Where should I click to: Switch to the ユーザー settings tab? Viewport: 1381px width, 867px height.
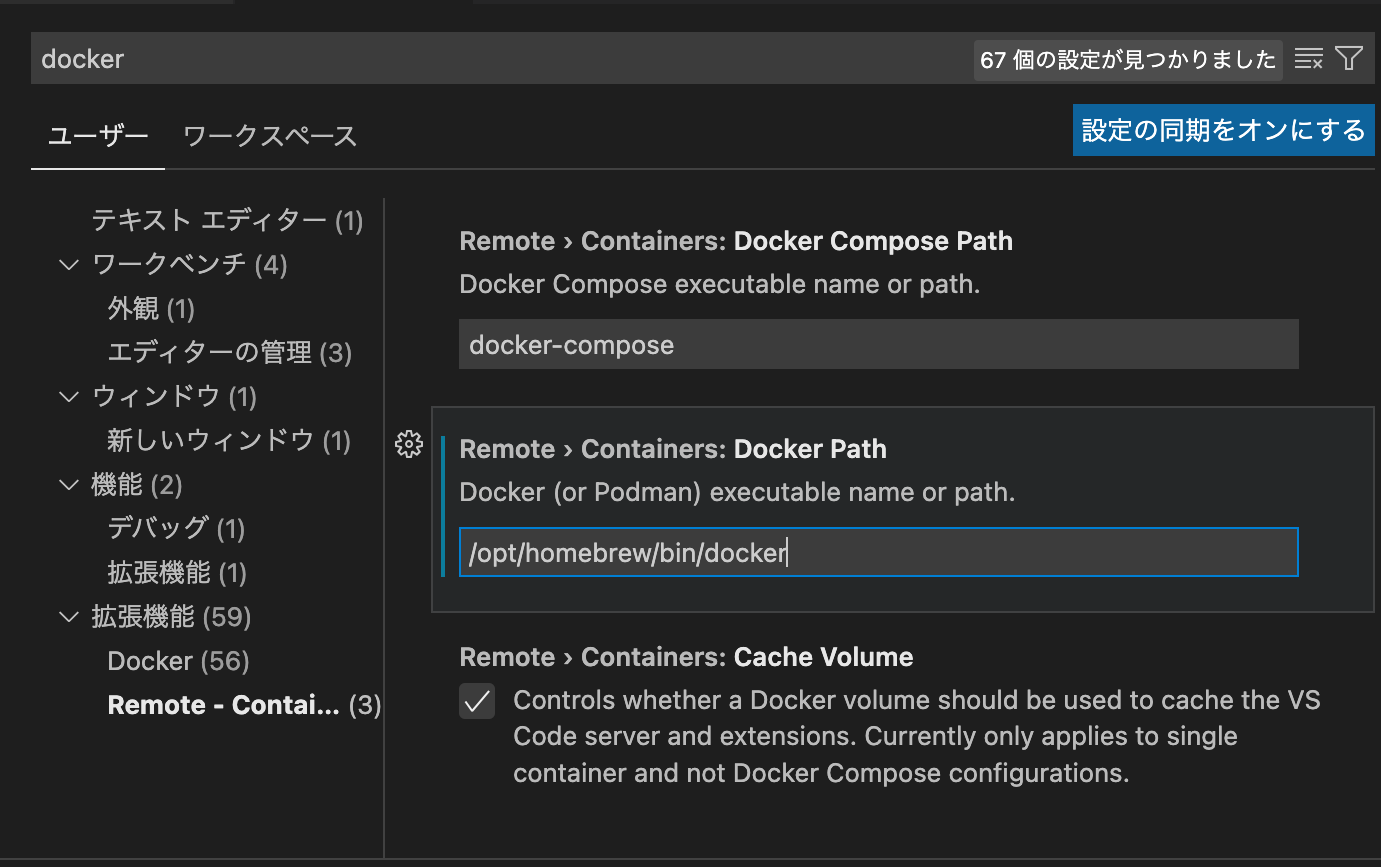(x=98, y=136)
